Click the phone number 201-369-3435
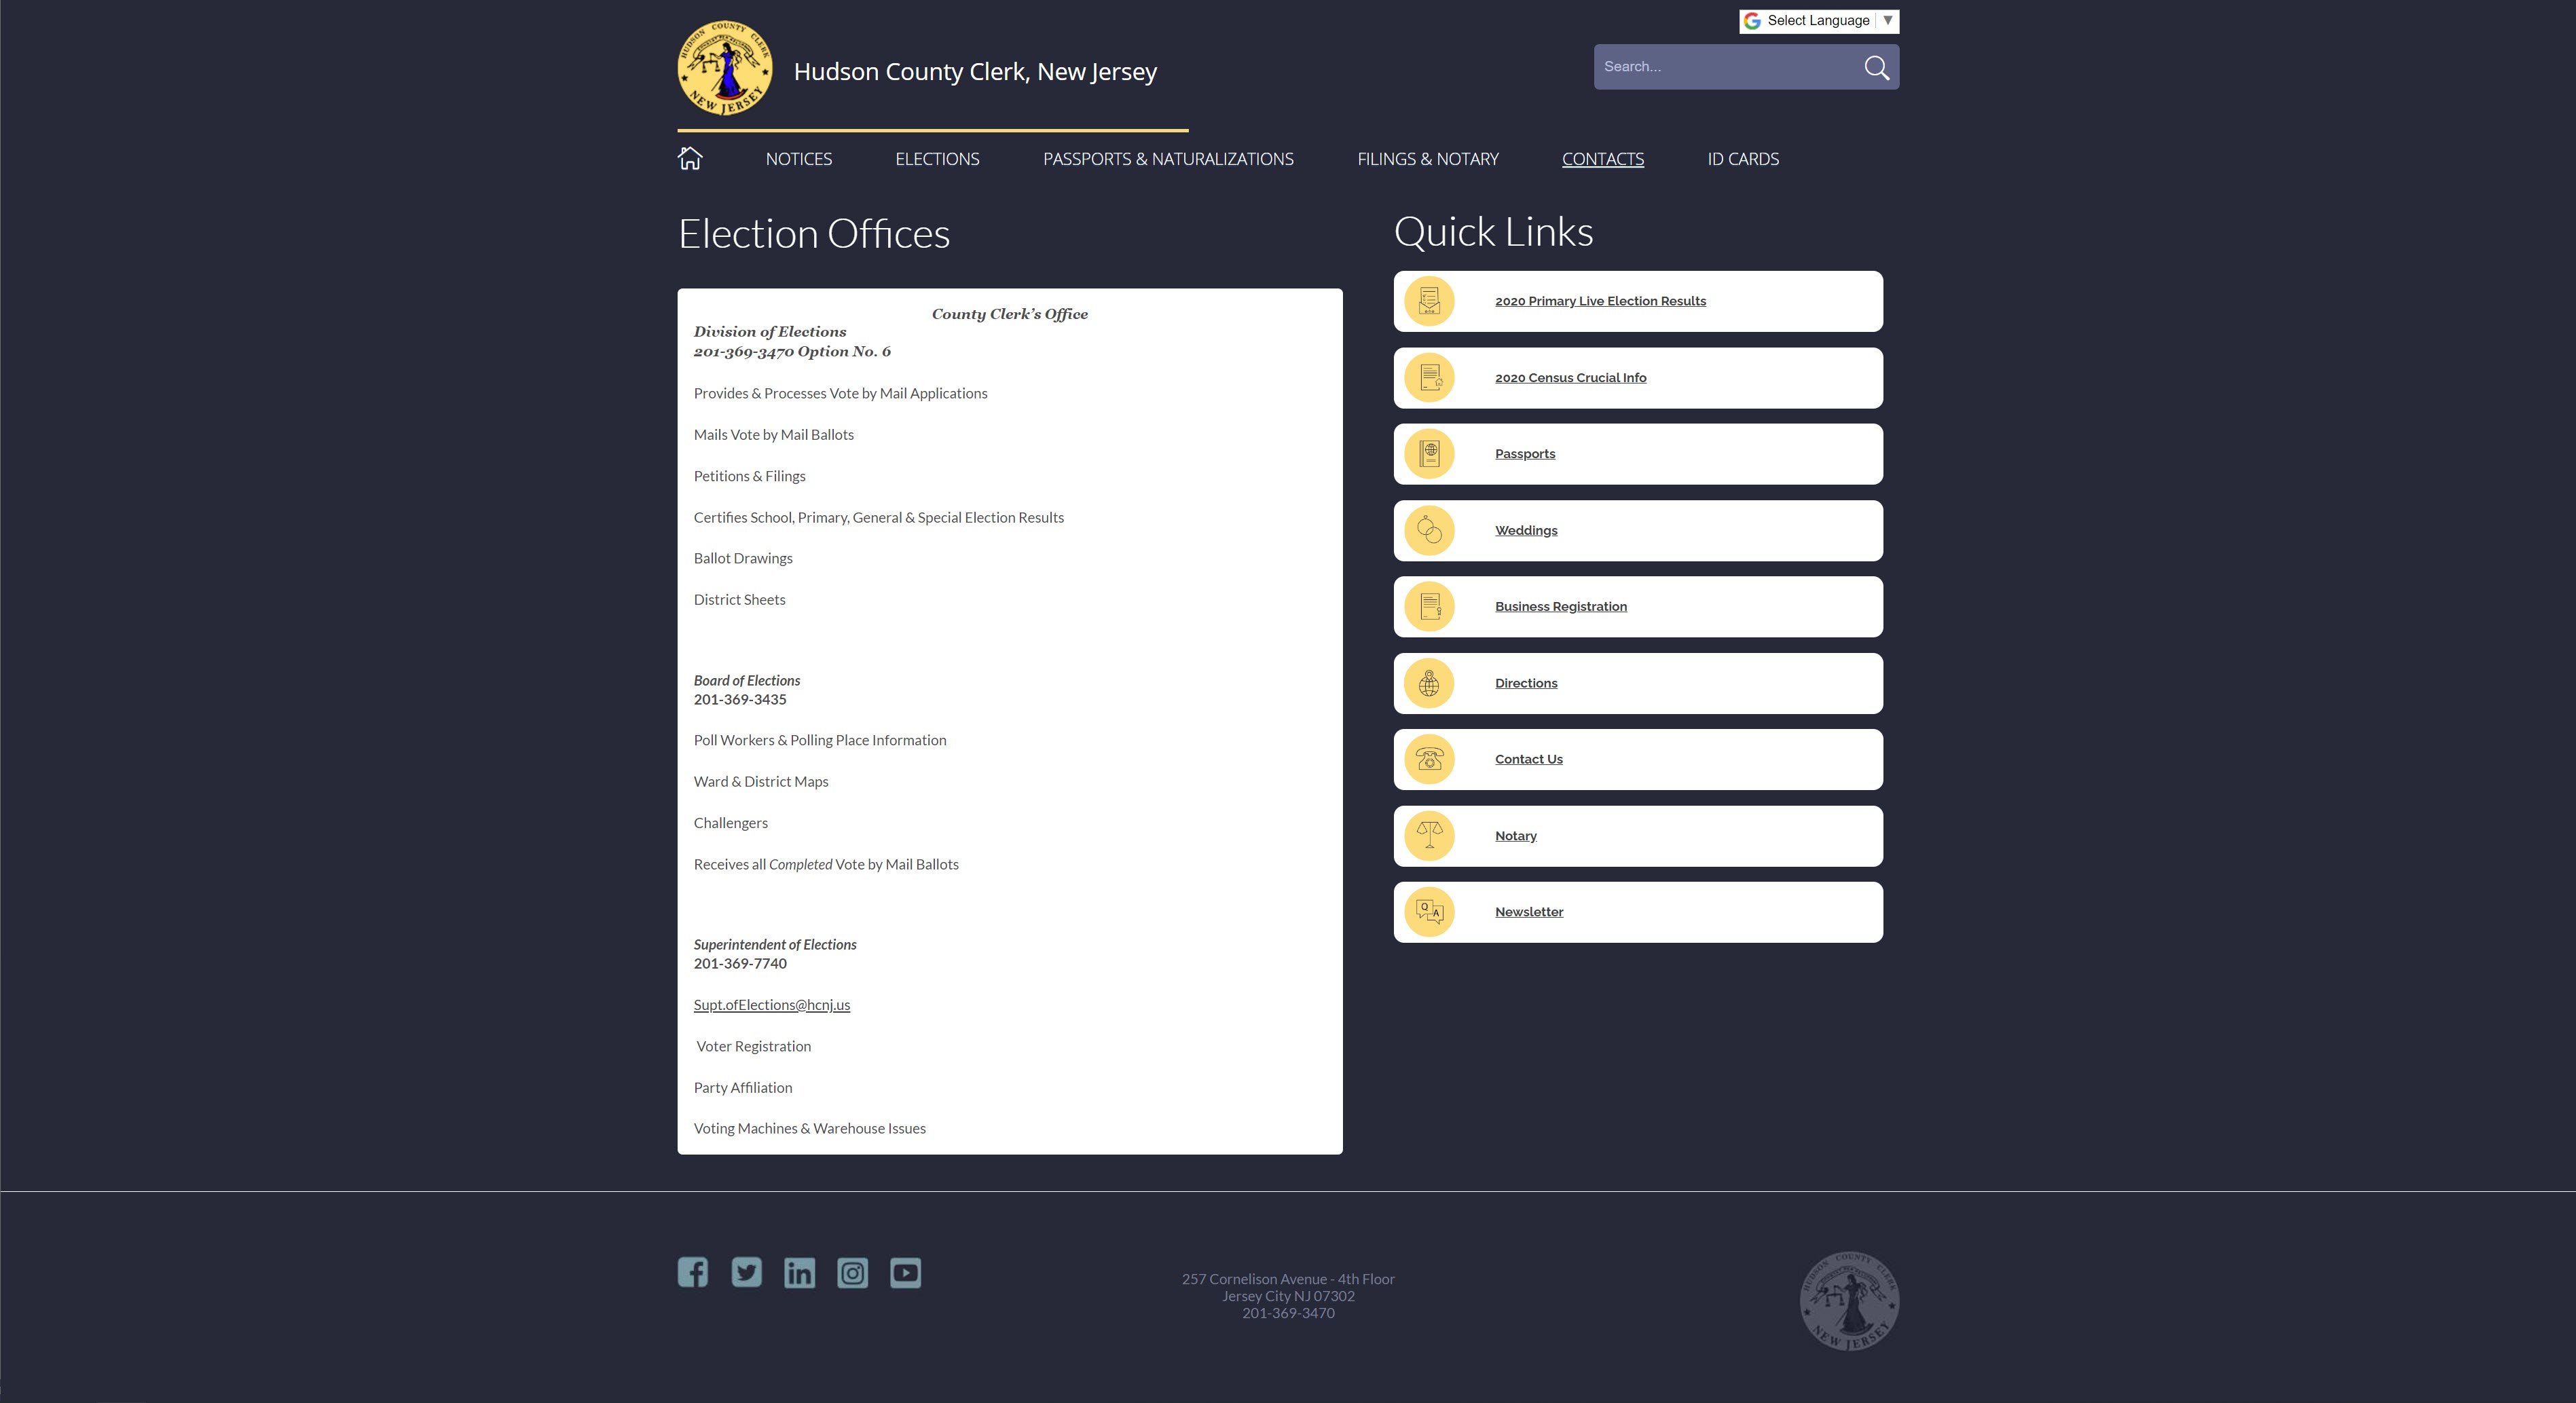 pos(740,700)
